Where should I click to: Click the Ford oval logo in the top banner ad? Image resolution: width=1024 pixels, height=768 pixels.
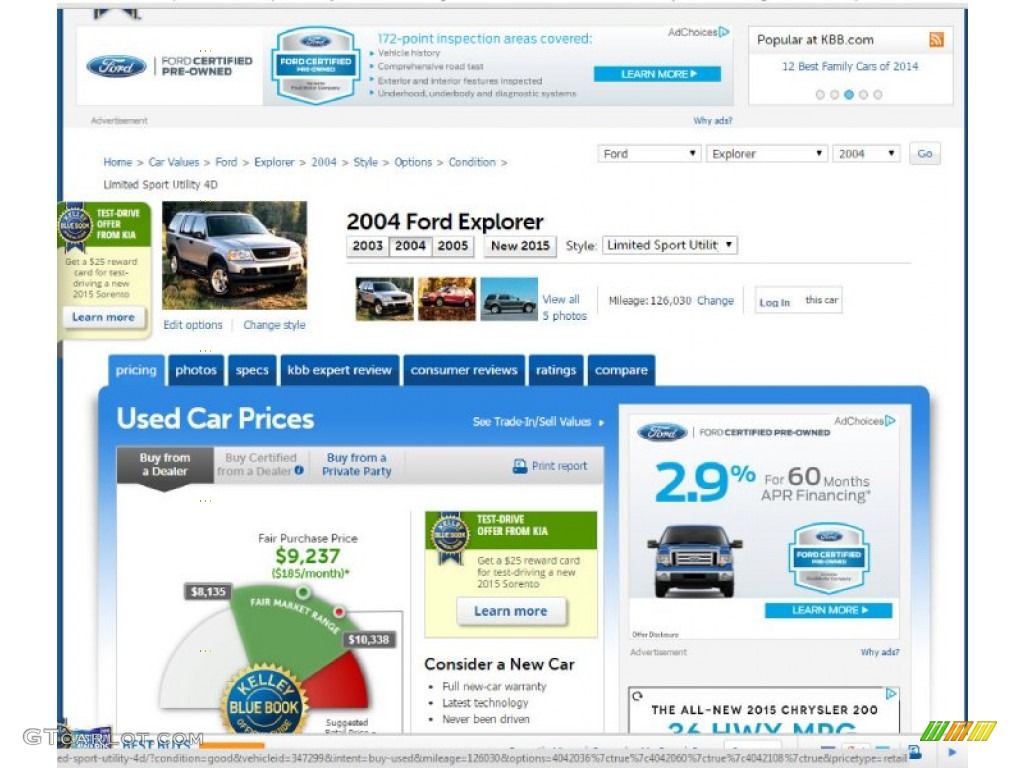[116, 66]
